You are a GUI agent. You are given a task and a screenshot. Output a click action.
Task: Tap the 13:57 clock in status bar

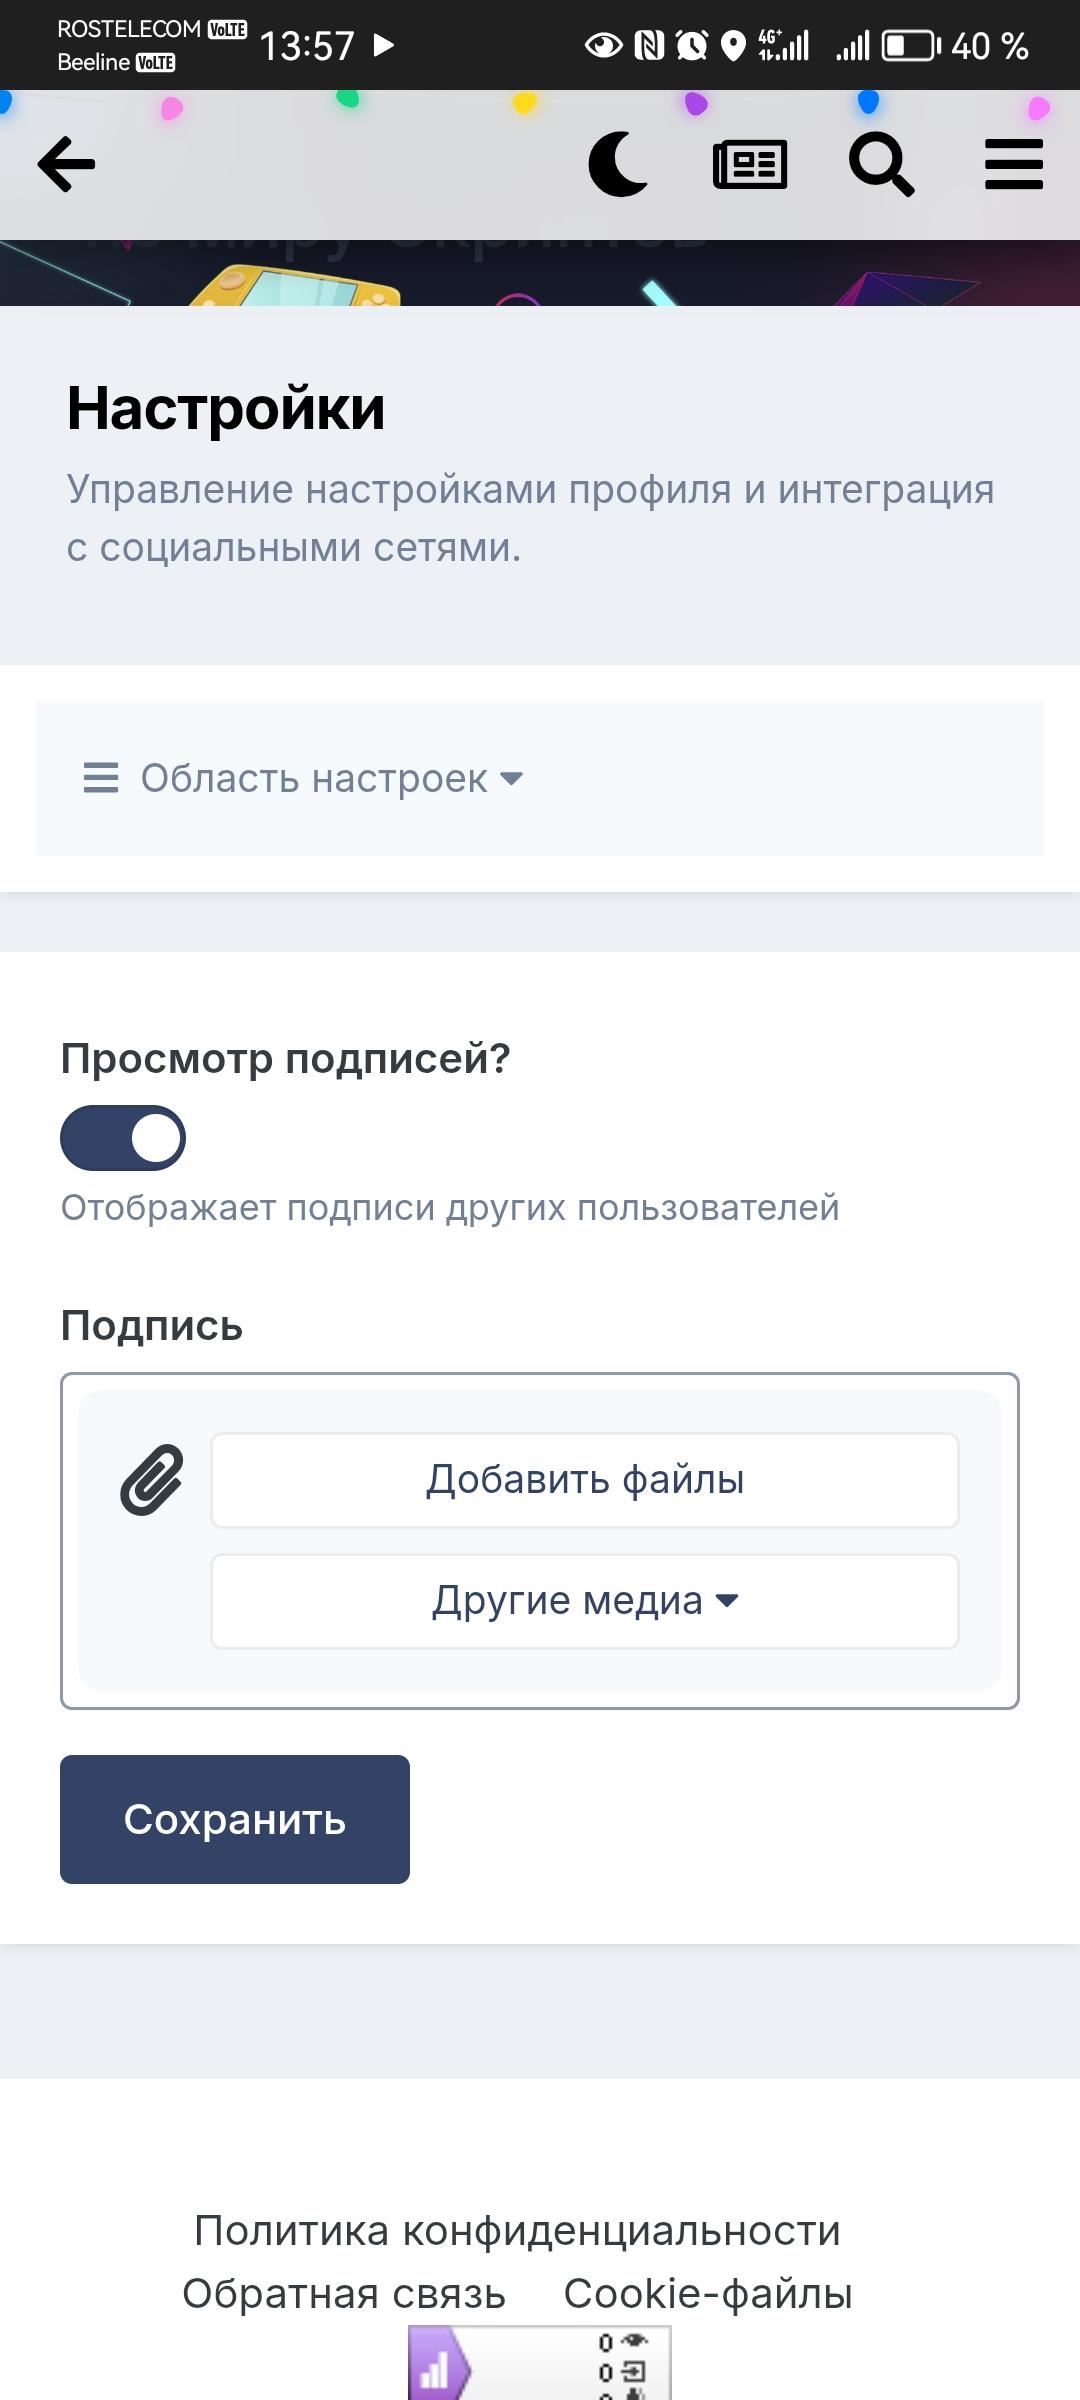click(x=307, y=46)
